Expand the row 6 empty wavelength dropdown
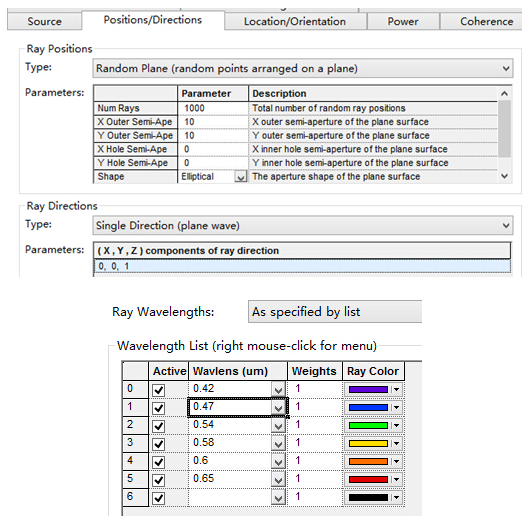 [279, 498]
